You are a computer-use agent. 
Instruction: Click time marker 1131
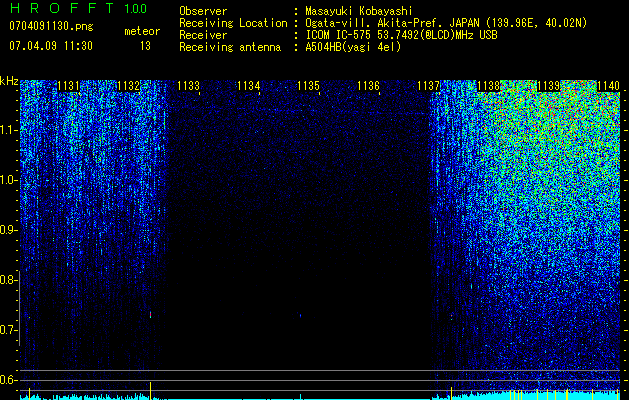click(x=69, y=85)
